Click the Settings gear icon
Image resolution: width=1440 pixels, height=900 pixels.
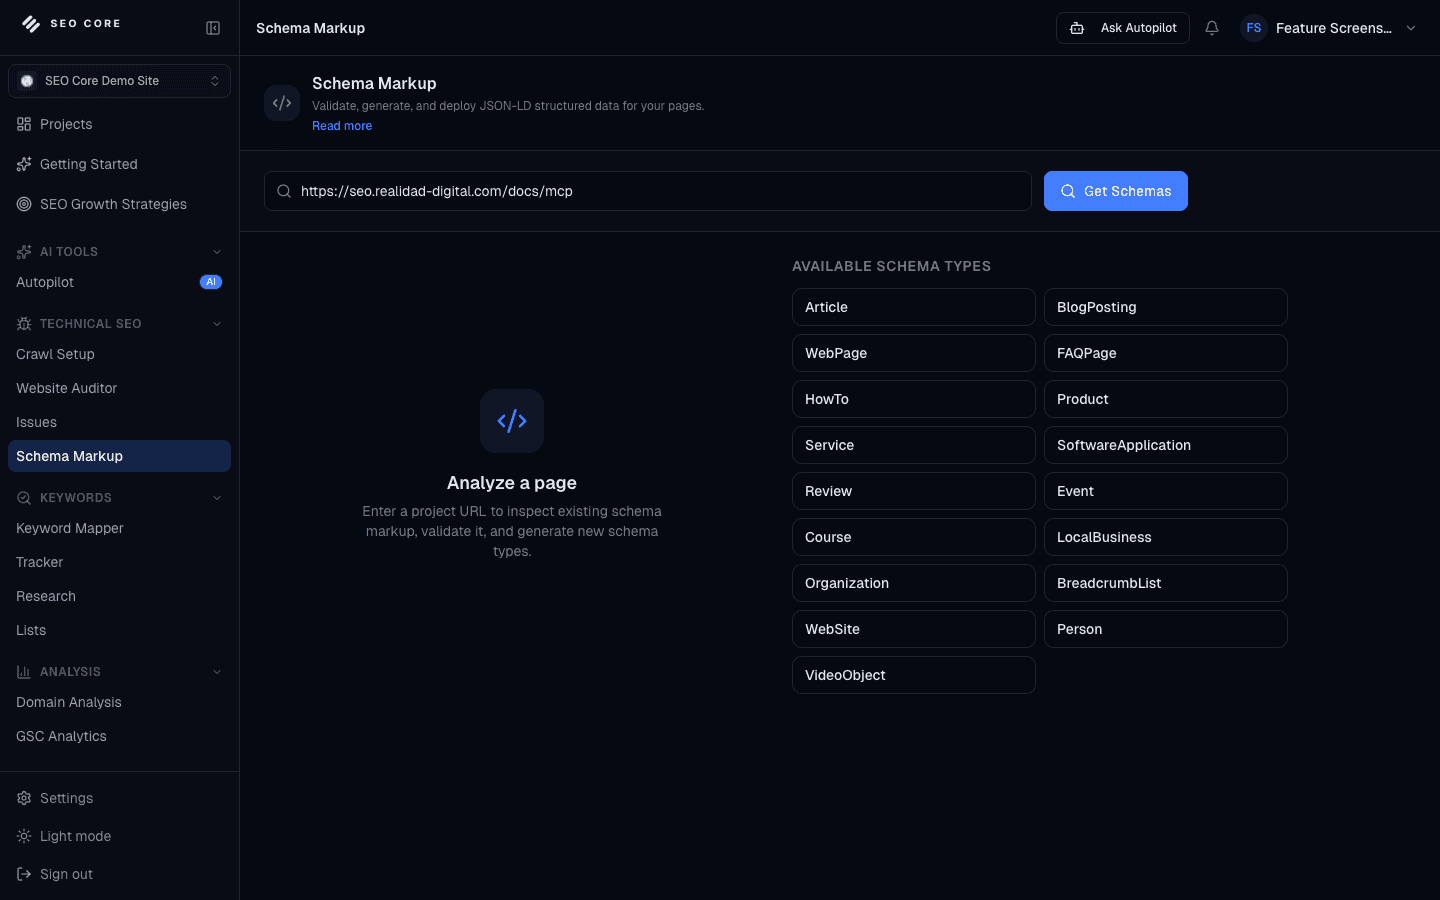24,798
